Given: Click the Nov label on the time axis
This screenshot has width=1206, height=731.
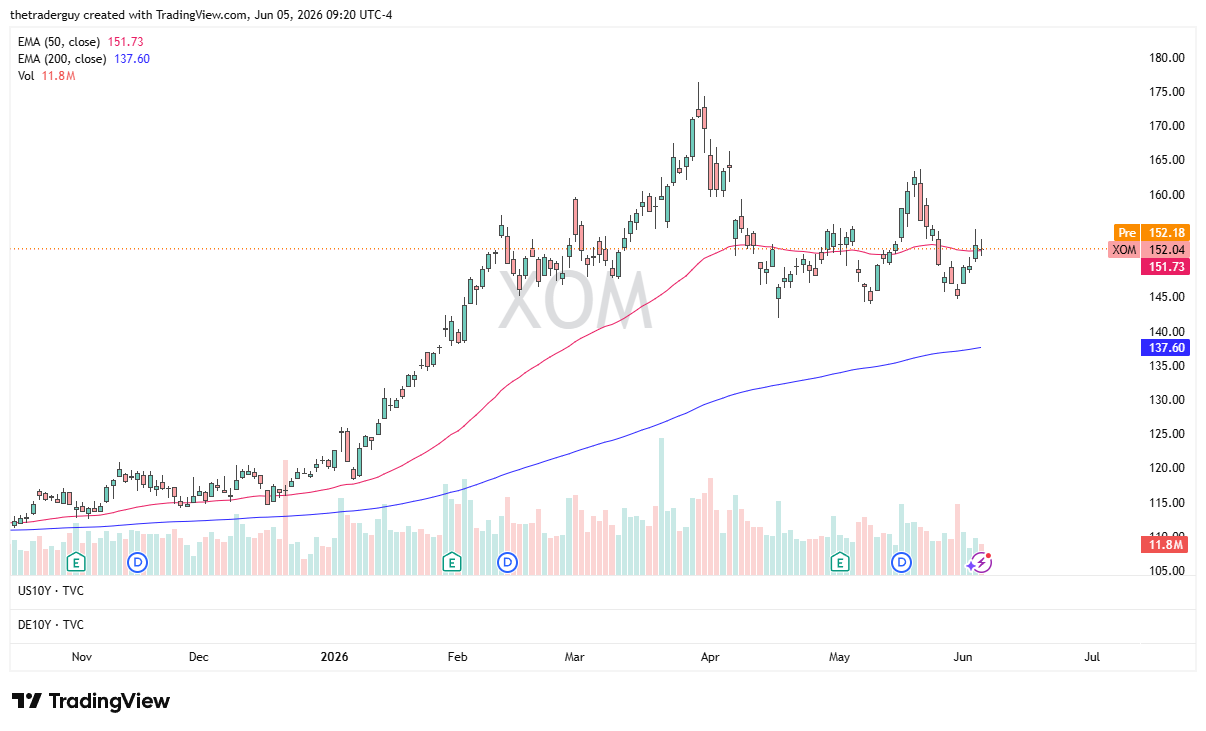Looking at the screenshot, I should point(82,657).
